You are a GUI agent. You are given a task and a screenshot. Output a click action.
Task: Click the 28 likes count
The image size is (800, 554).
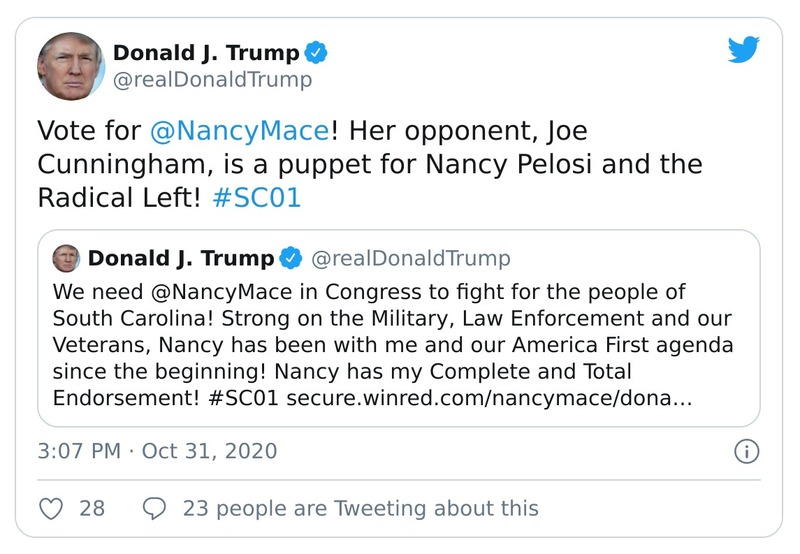click(92, 508)
